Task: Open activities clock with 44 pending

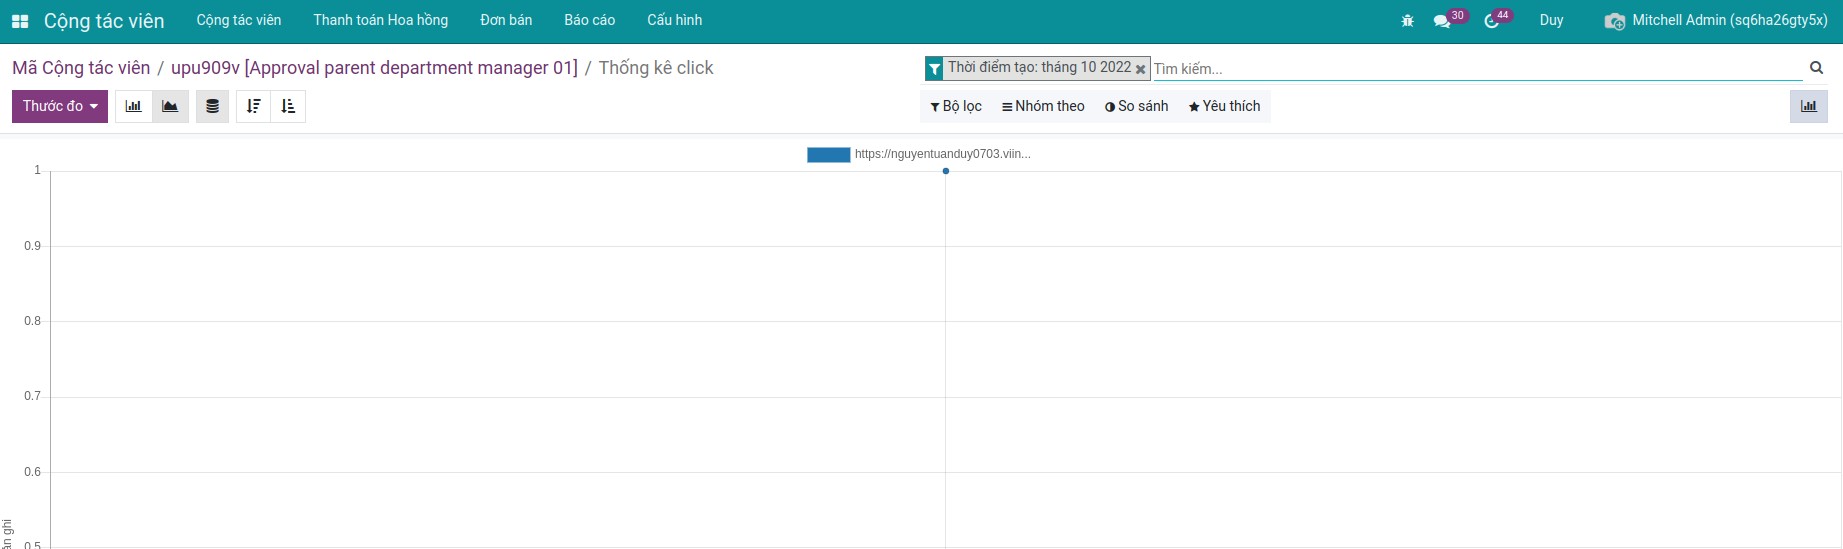Action: point(1492,21)
